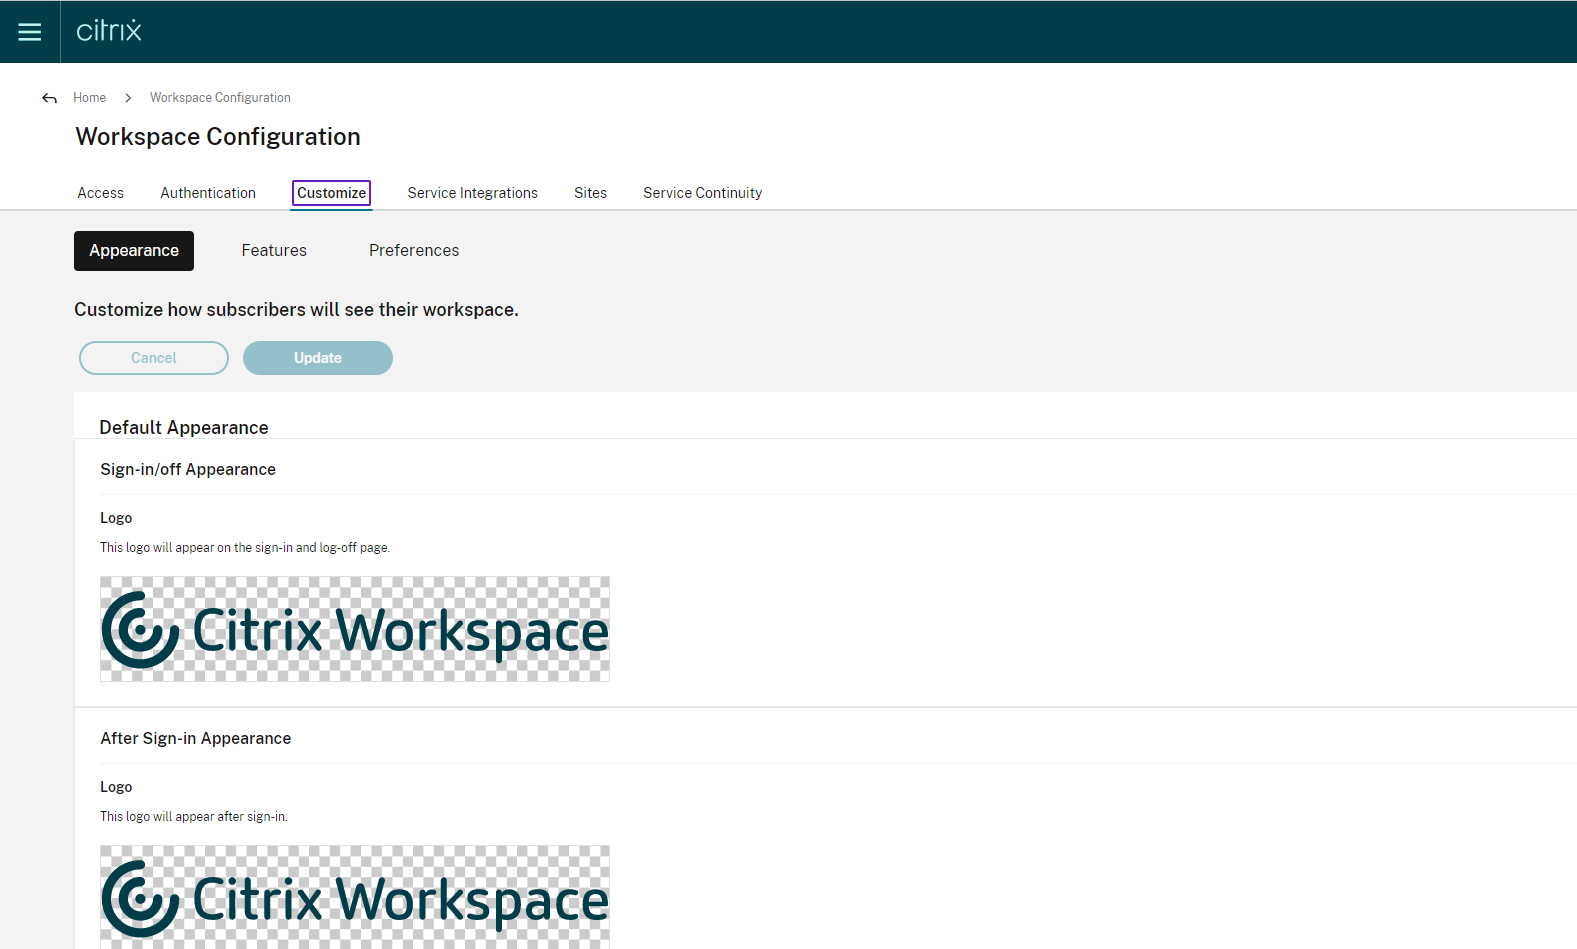Navigate to Home breadcrumb link
Screen dimensions: 1577x949
point(89,98)
